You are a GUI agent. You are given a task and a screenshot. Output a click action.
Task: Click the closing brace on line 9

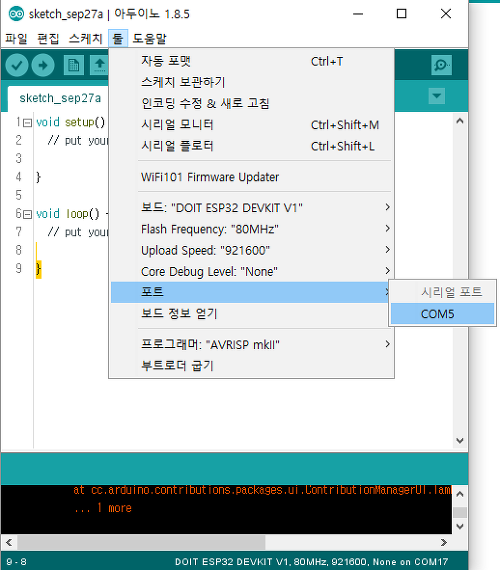pos(39,269)
